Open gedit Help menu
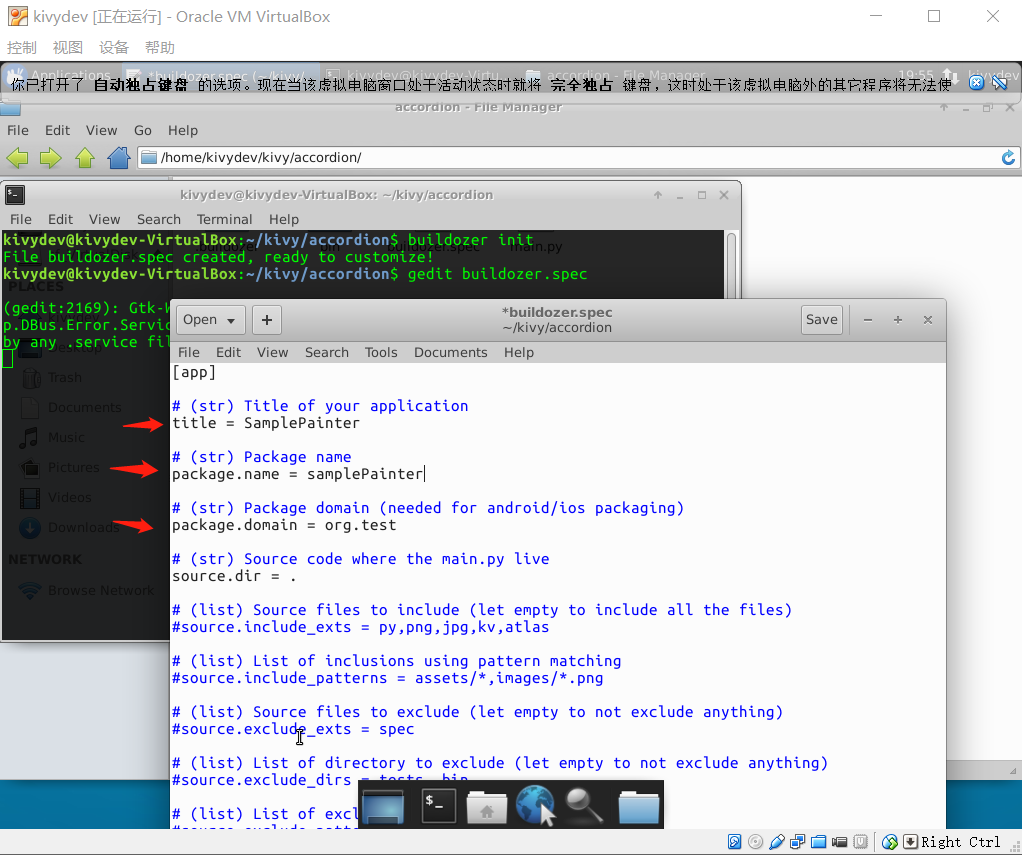 click(519, 353)
